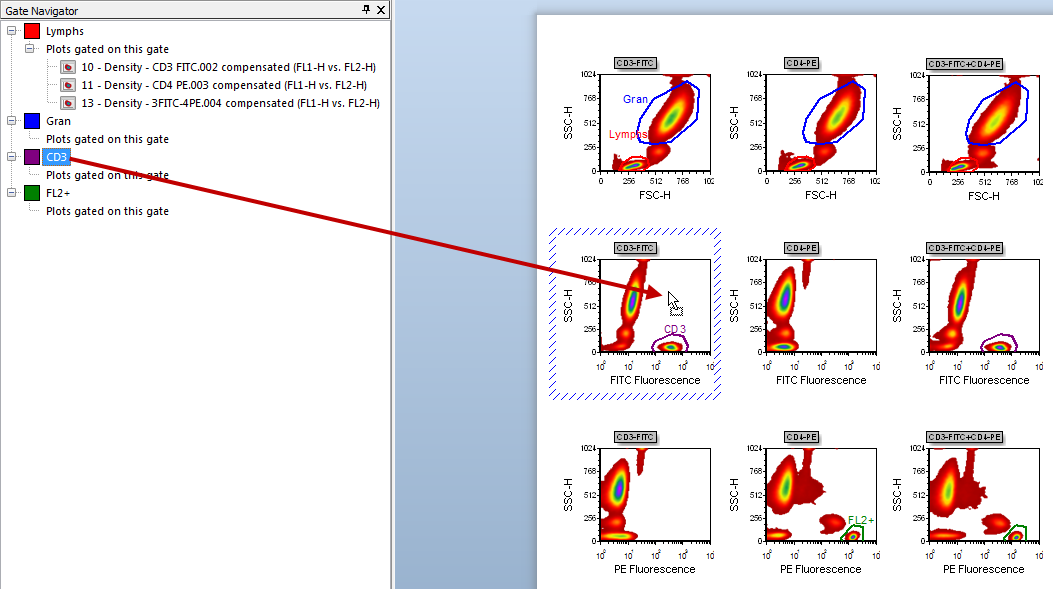Click the density plot icon for plot 10

[x=68, y=67]
